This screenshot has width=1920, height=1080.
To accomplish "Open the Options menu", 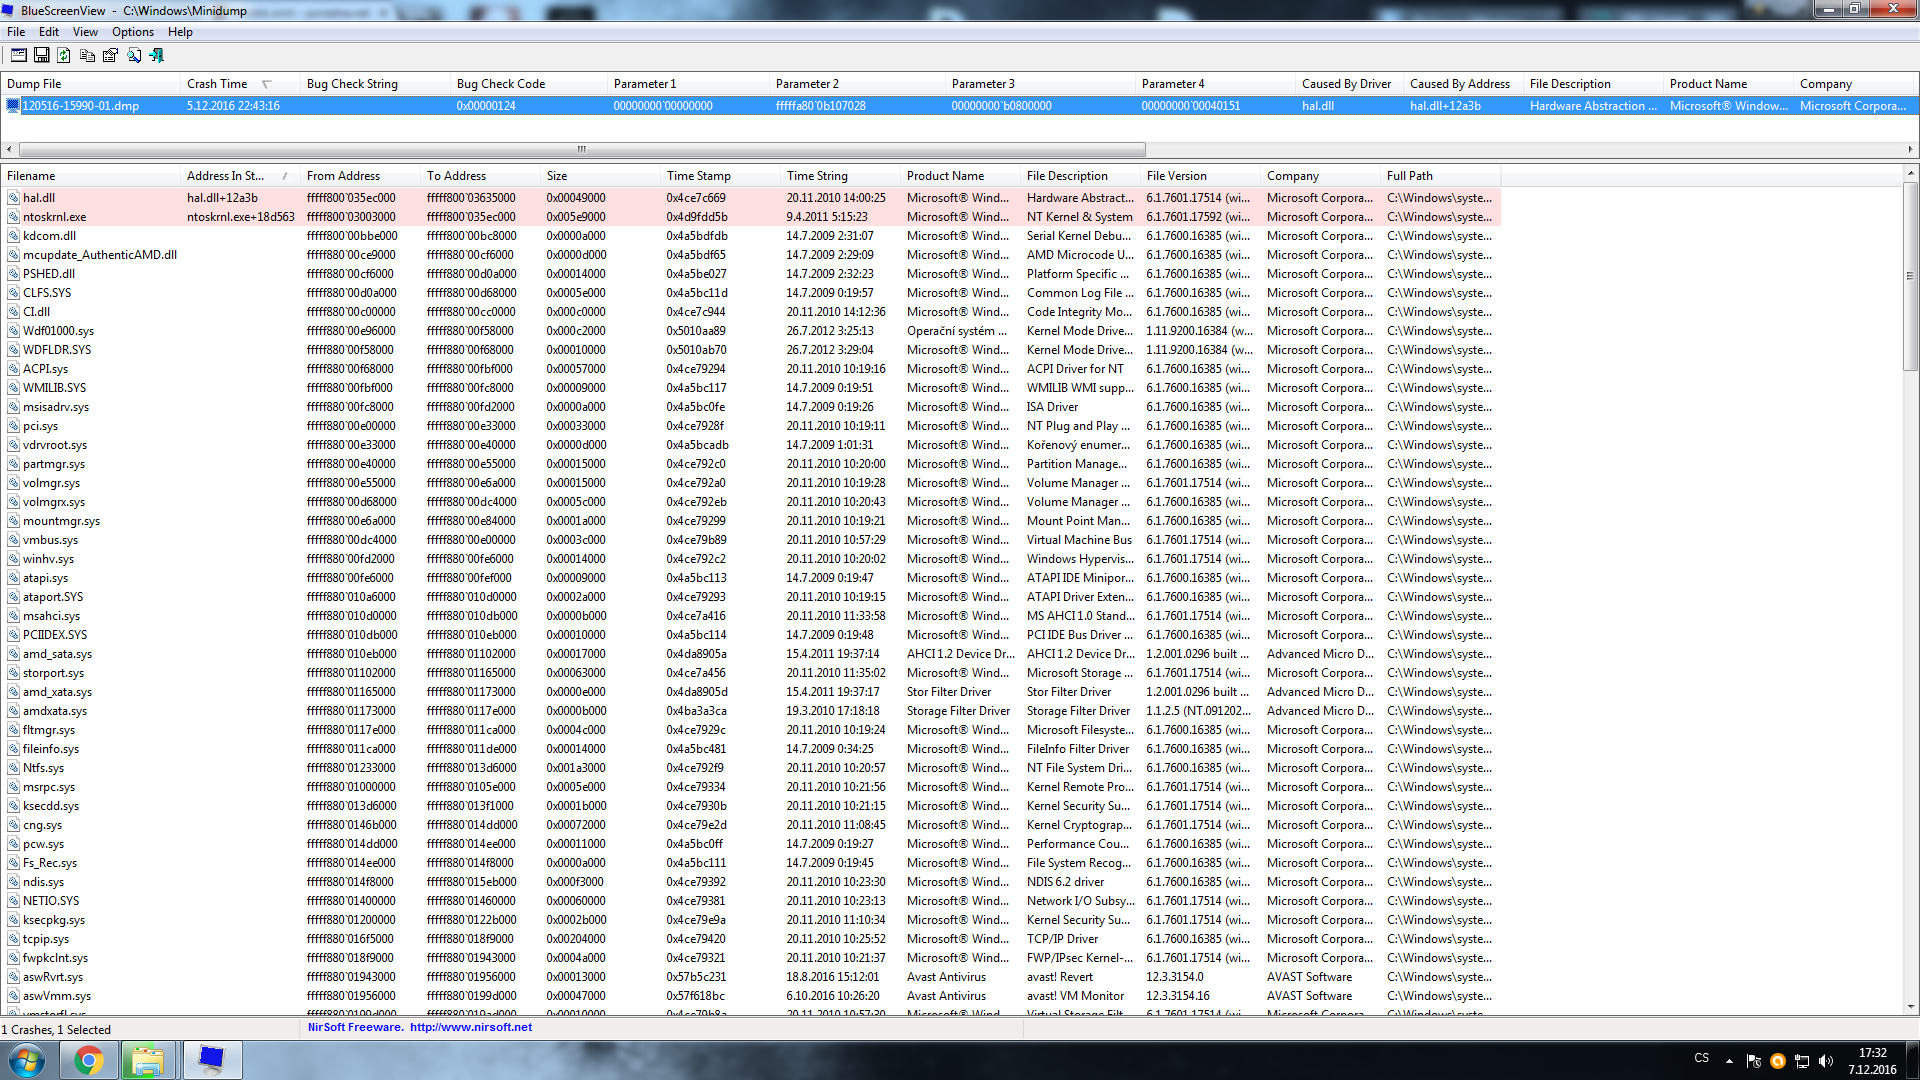I will click(x=132, y=32).
